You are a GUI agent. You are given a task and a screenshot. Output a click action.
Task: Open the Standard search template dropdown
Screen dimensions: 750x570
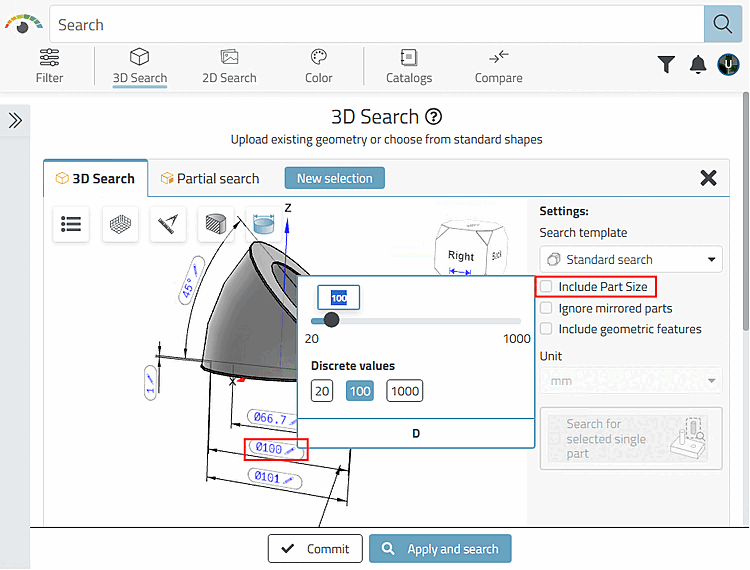point(630,260)
